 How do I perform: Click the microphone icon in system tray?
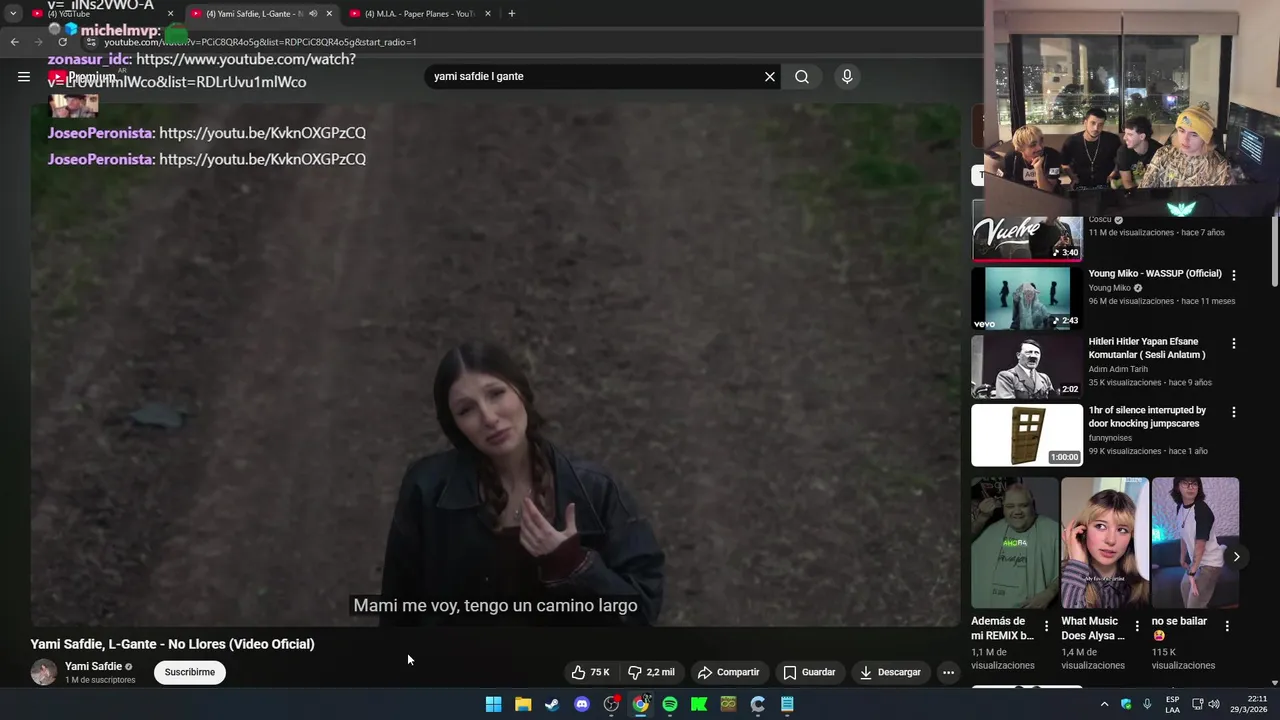click(x=1147, y=704)
